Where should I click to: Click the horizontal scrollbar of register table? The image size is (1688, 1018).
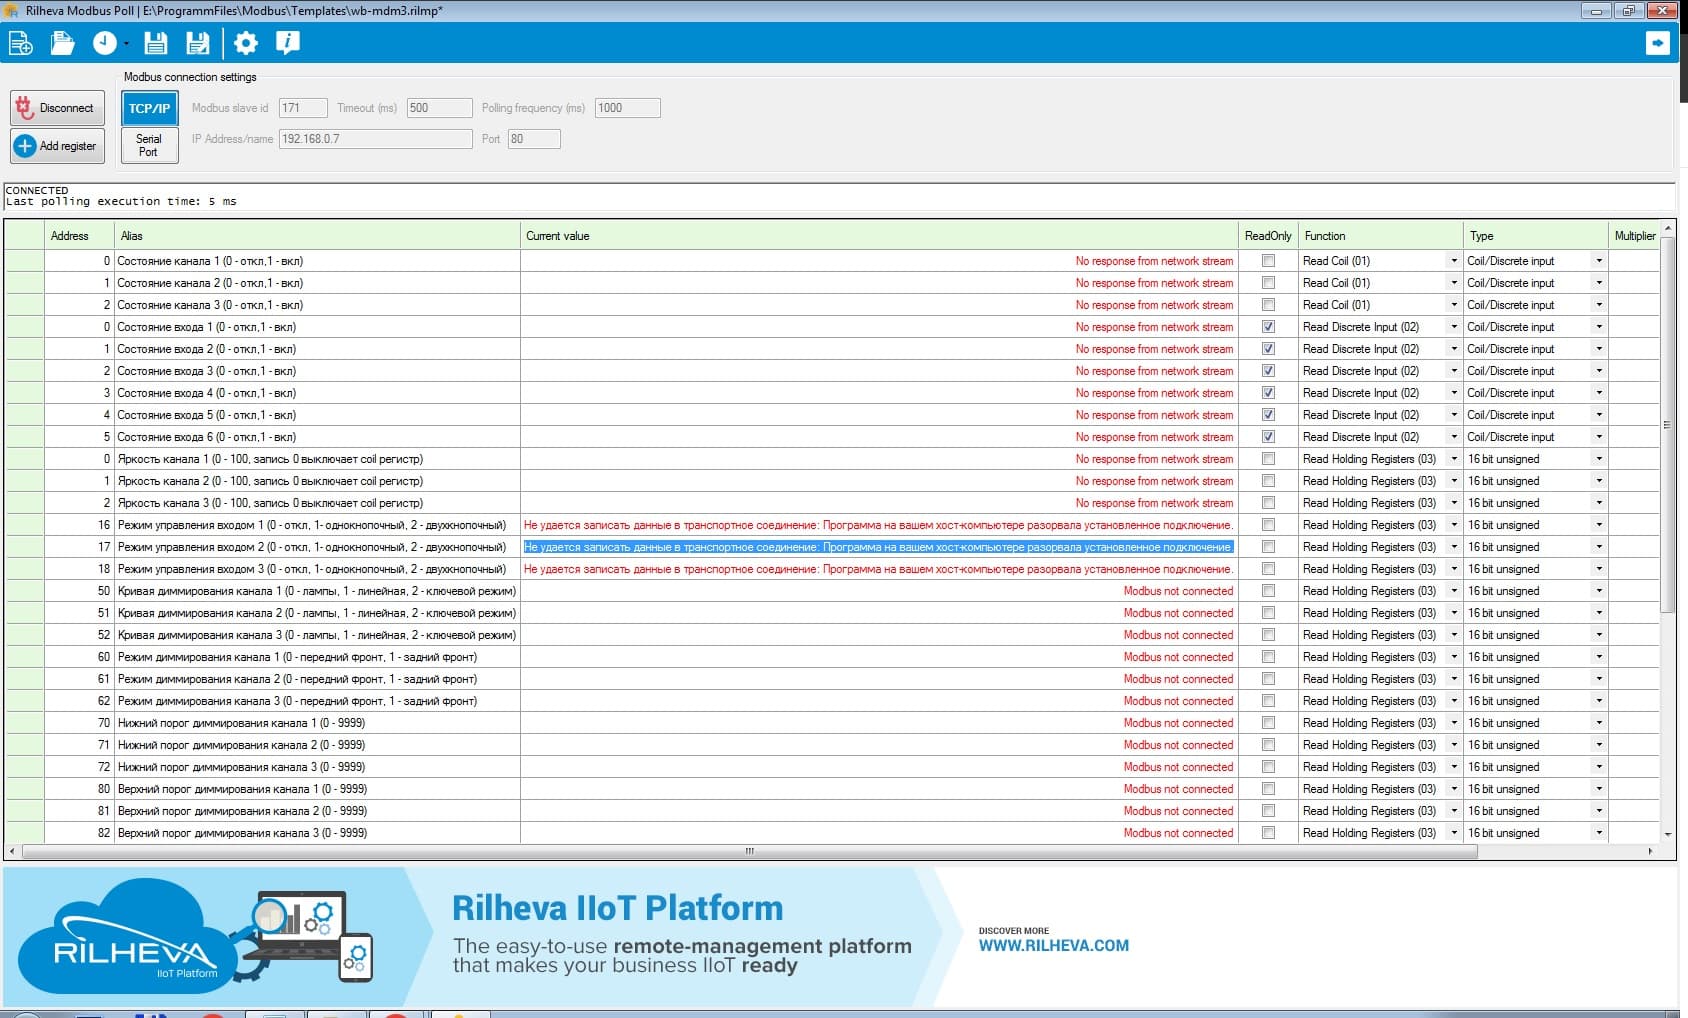(x=749, y=852)
